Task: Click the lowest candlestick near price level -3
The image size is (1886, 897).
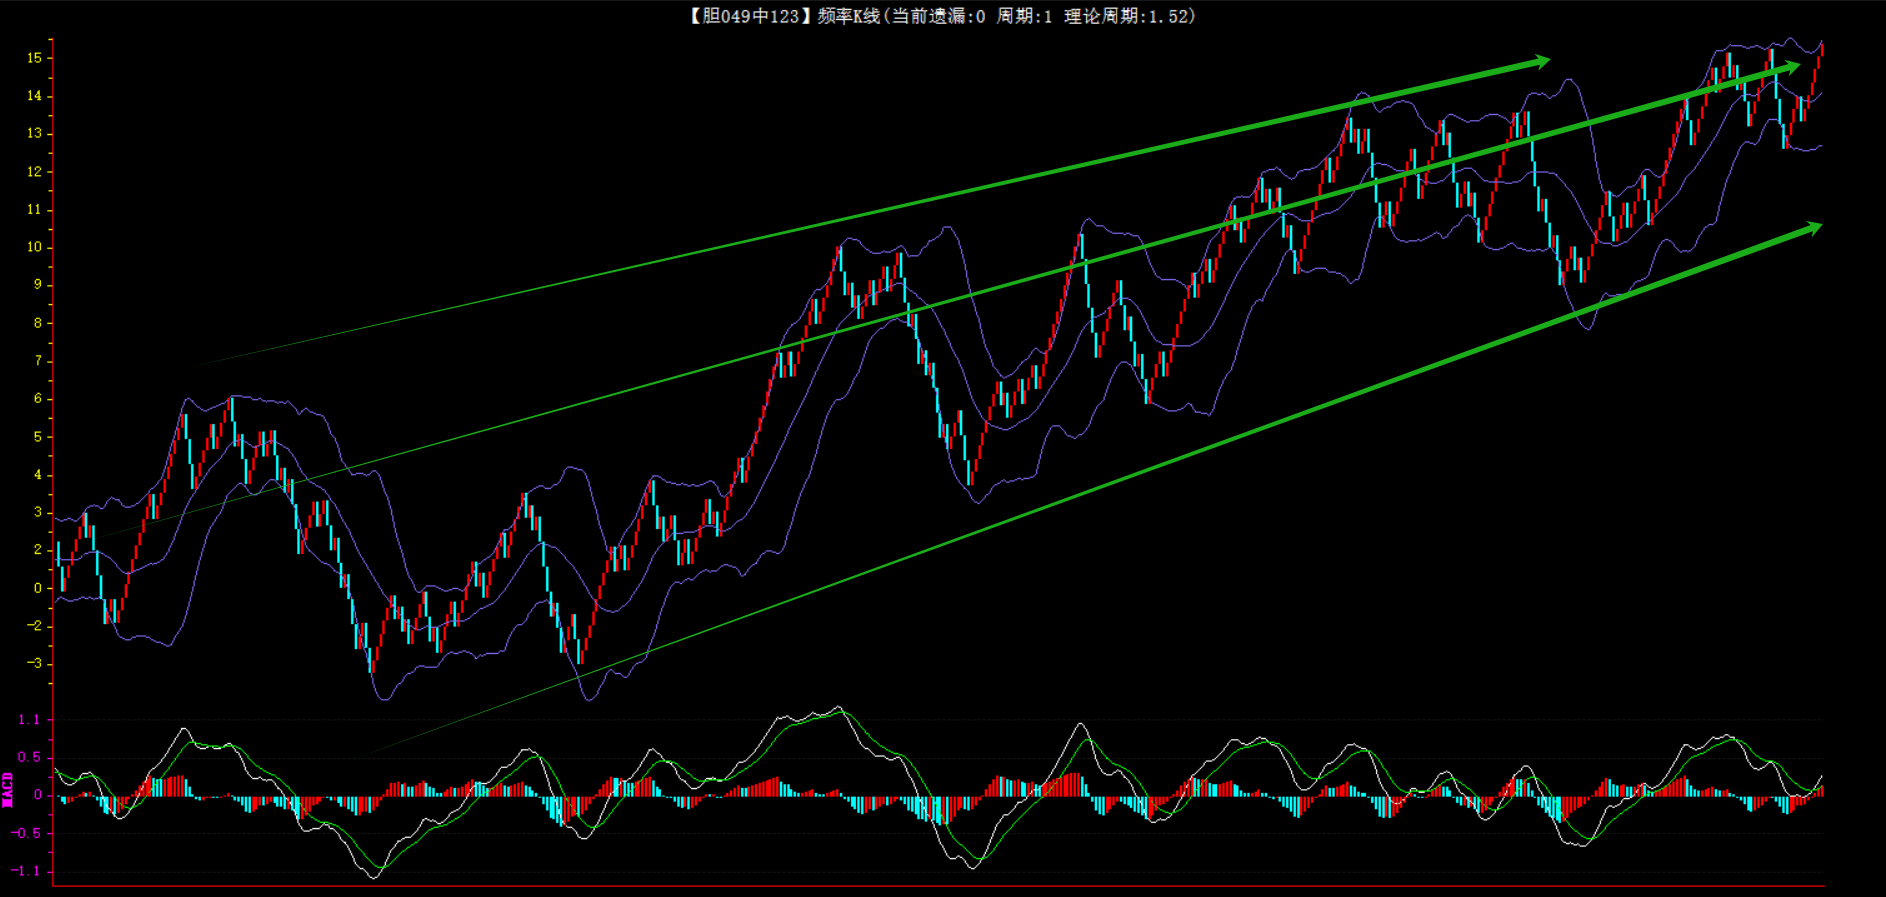Action: [x=372, y=660]
